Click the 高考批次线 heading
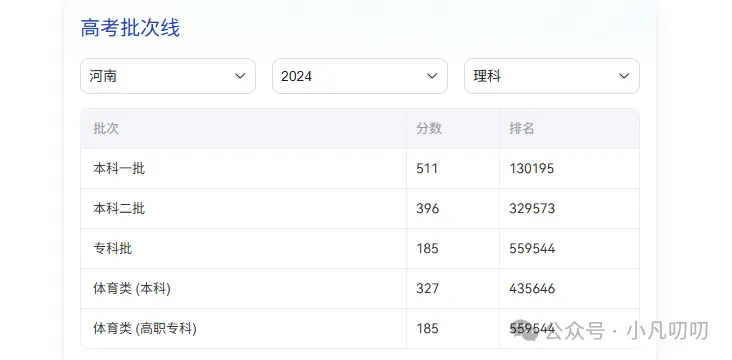Screen dimensions: 732x360 [x=130, y=28]
